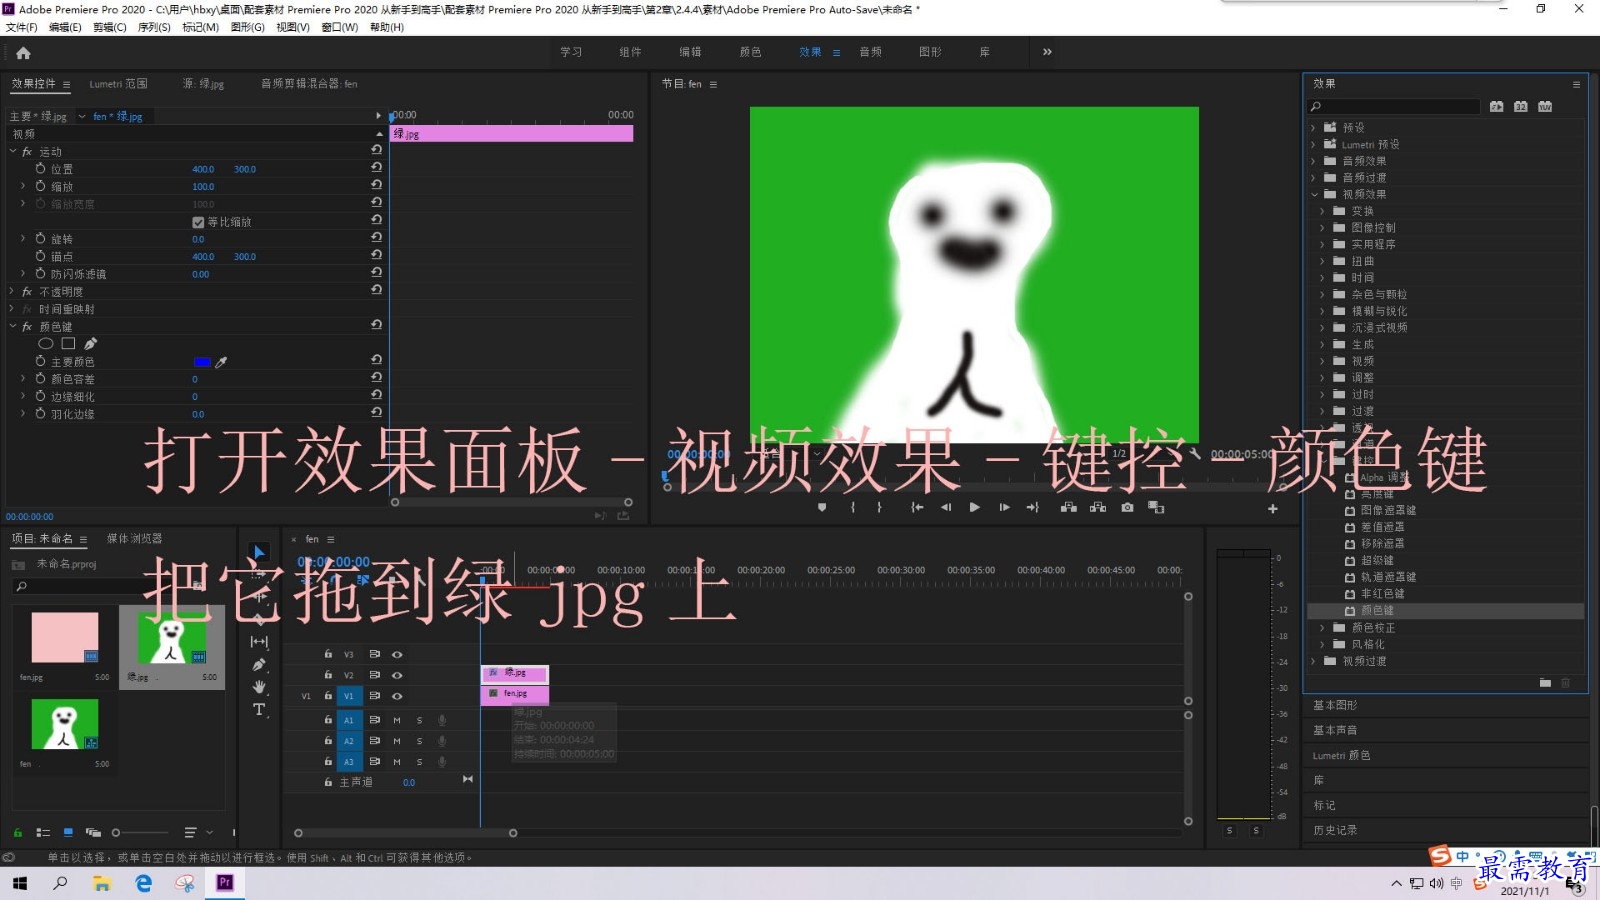
Task: Expand Video Transitions folder
Action: [1314, 661]
